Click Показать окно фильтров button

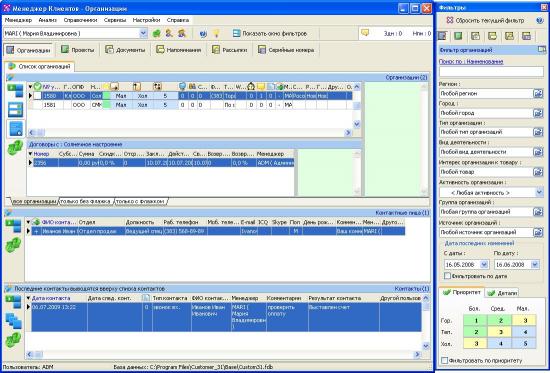pyautogui.click(x=270, y=33)
